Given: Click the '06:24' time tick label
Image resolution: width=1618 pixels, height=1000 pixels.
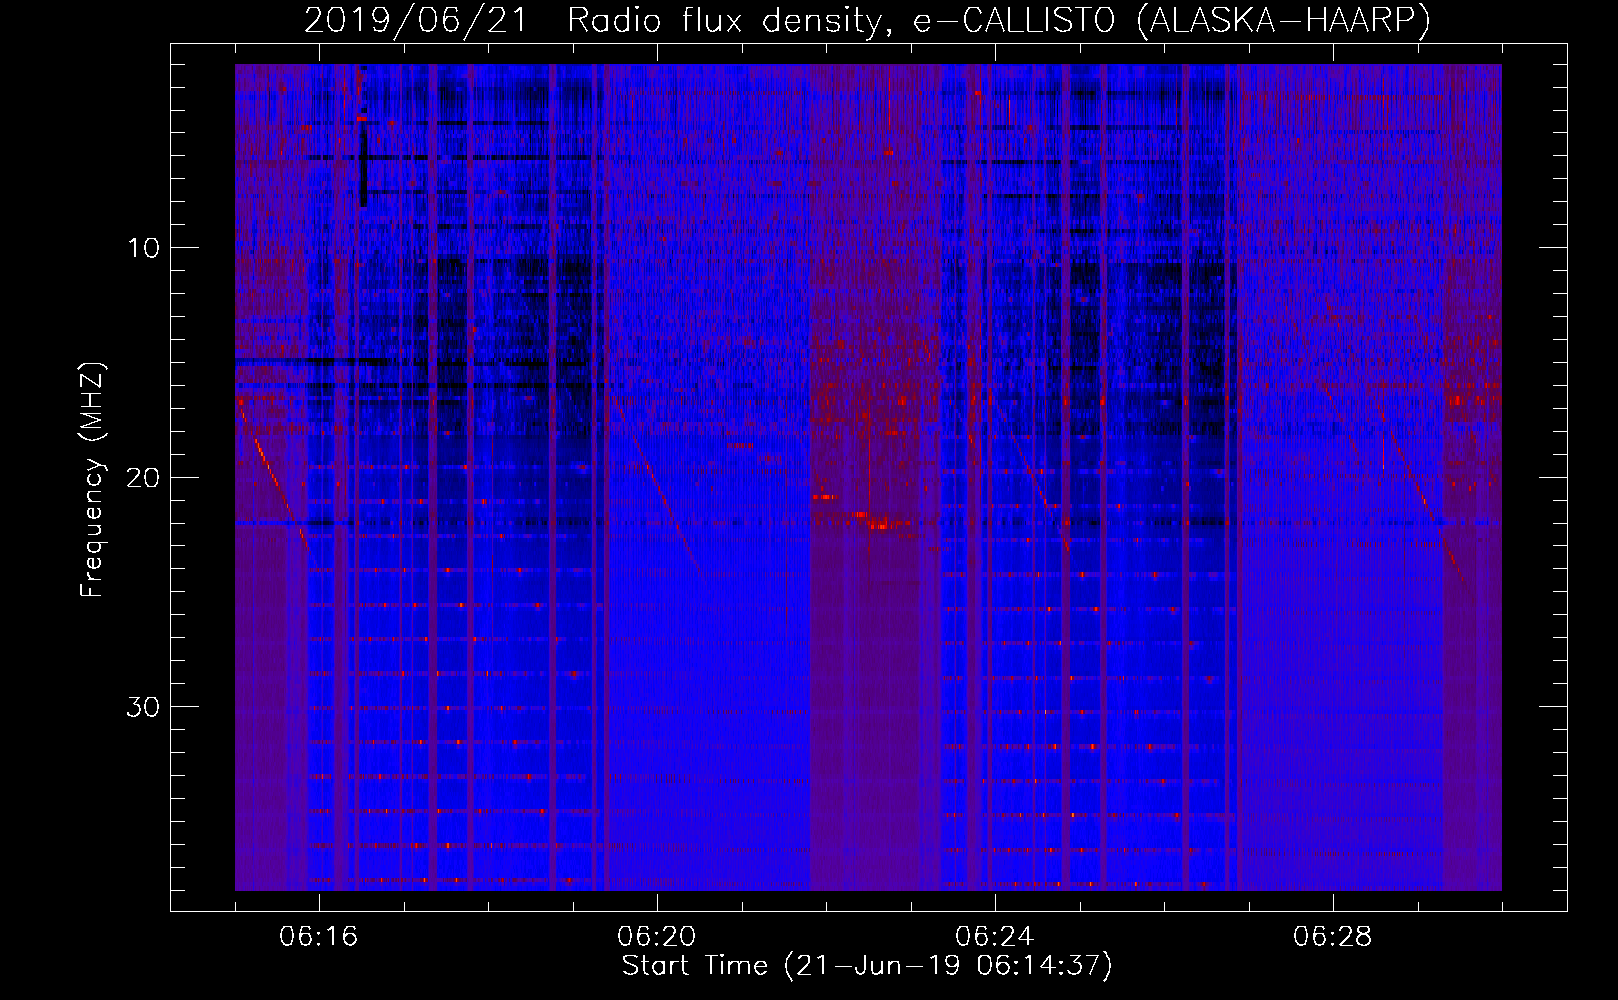Looking at the screenshot, I should [x=995, y=937].
